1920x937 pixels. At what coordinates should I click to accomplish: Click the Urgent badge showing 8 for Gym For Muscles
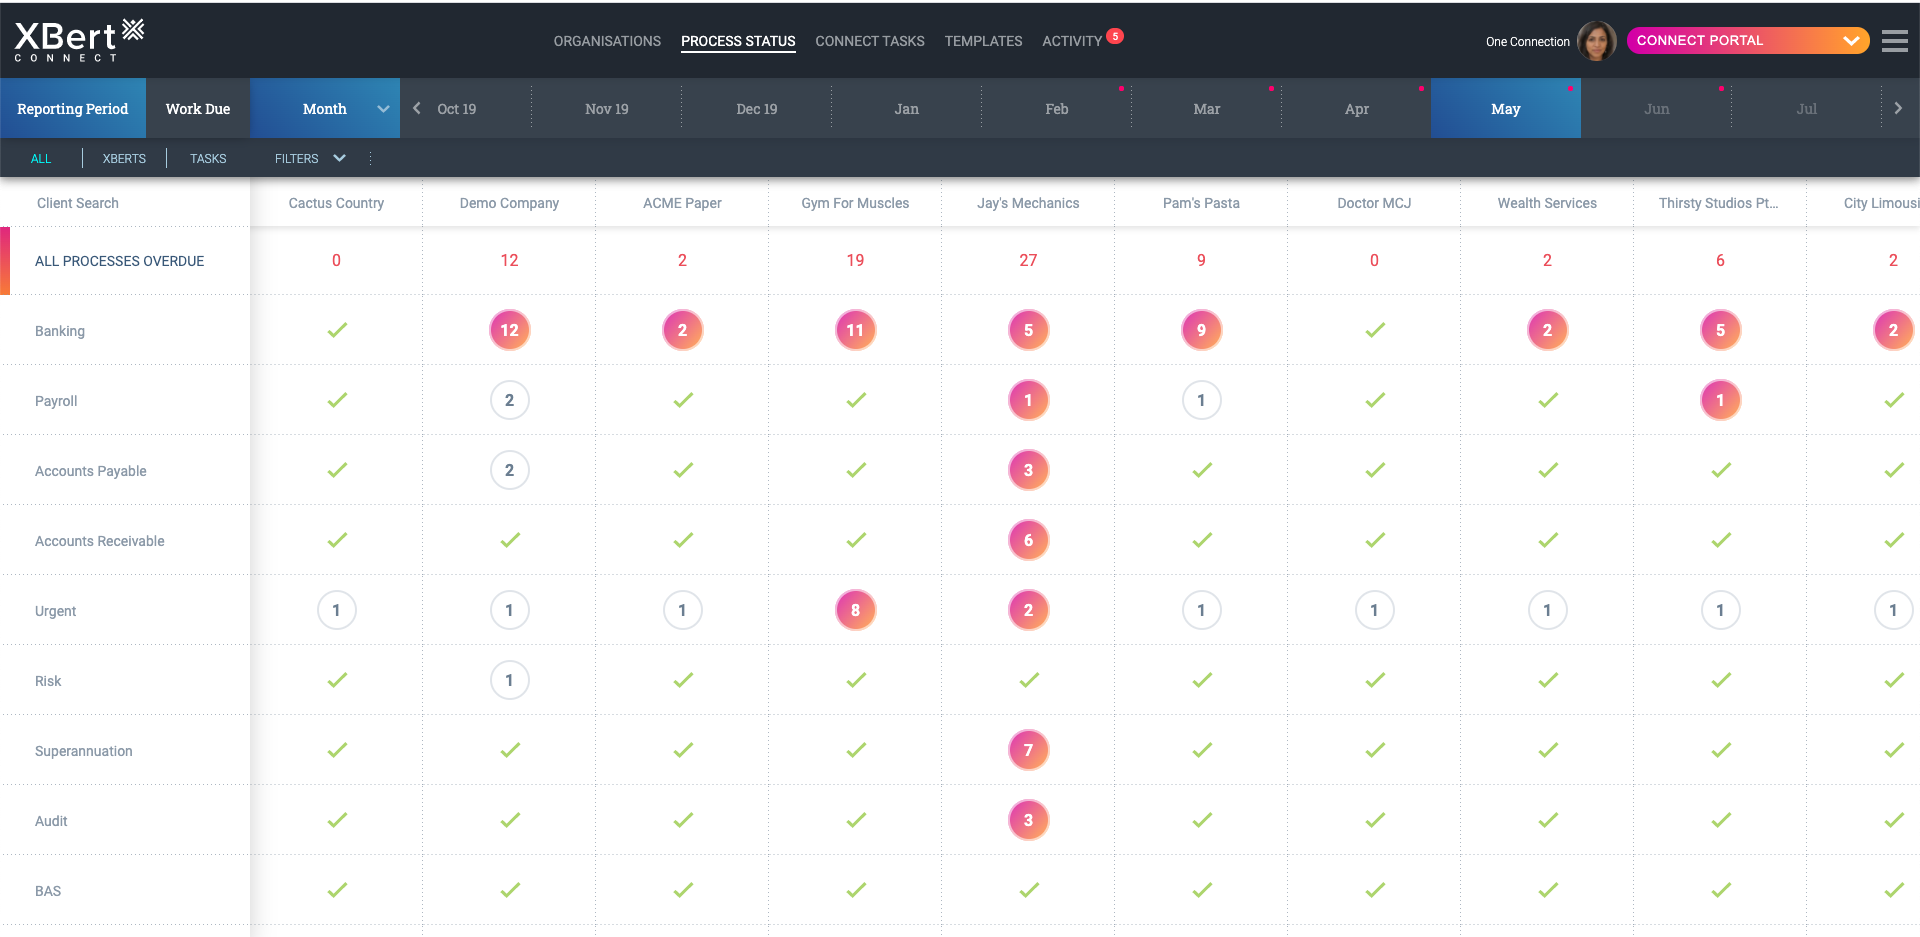[x=855, y=609]
